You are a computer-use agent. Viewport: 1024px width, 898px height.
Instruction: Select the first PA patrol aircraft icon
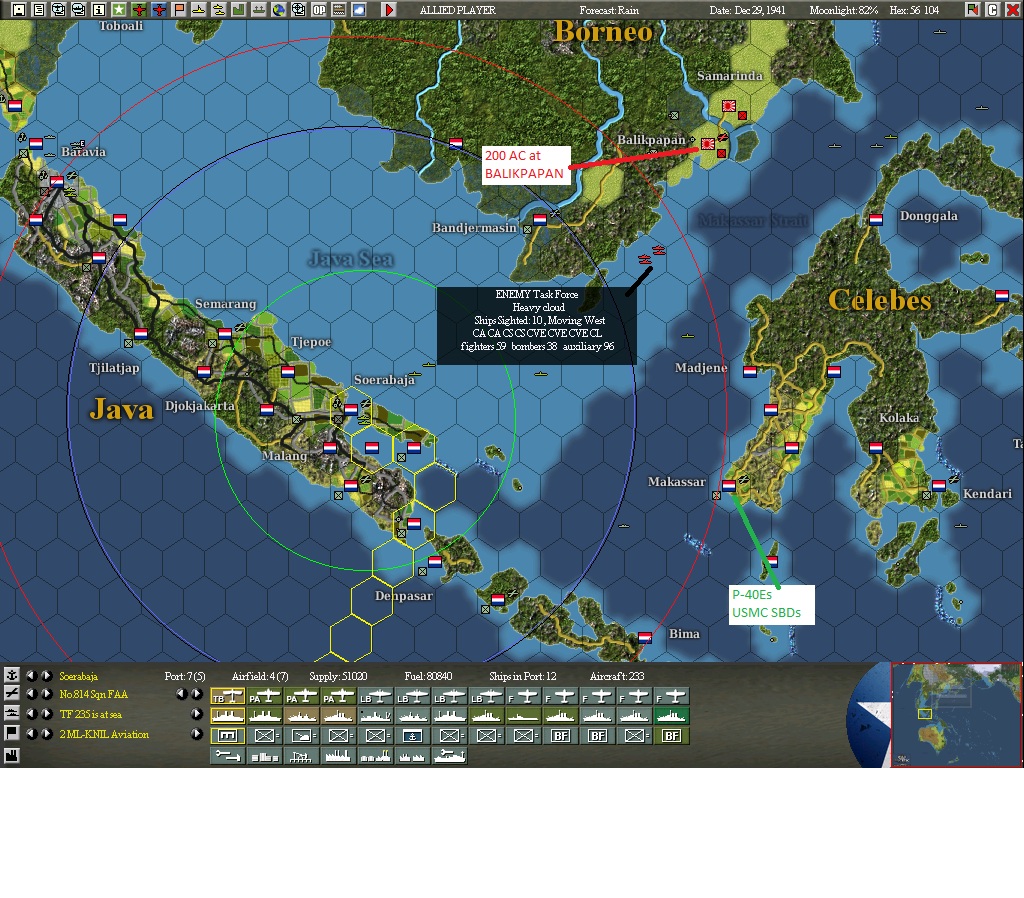coord(264,696)
